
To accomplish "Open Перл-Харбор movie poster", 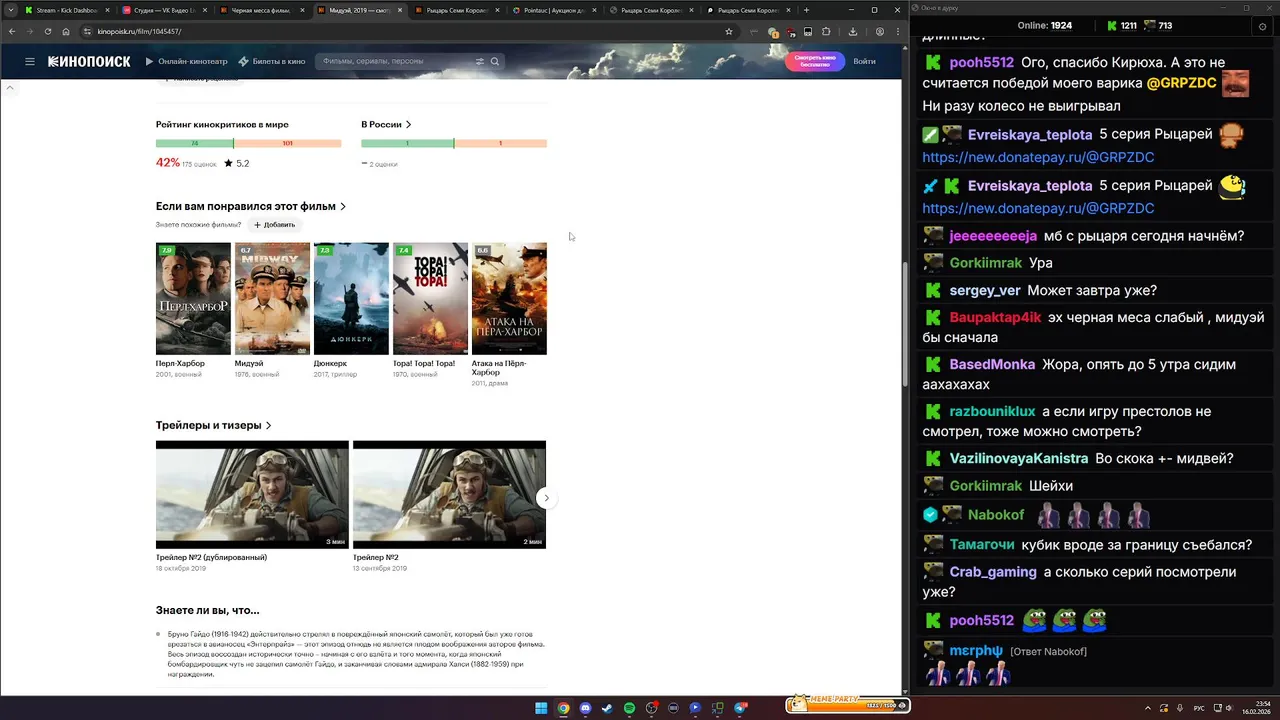I will (193, 298).
